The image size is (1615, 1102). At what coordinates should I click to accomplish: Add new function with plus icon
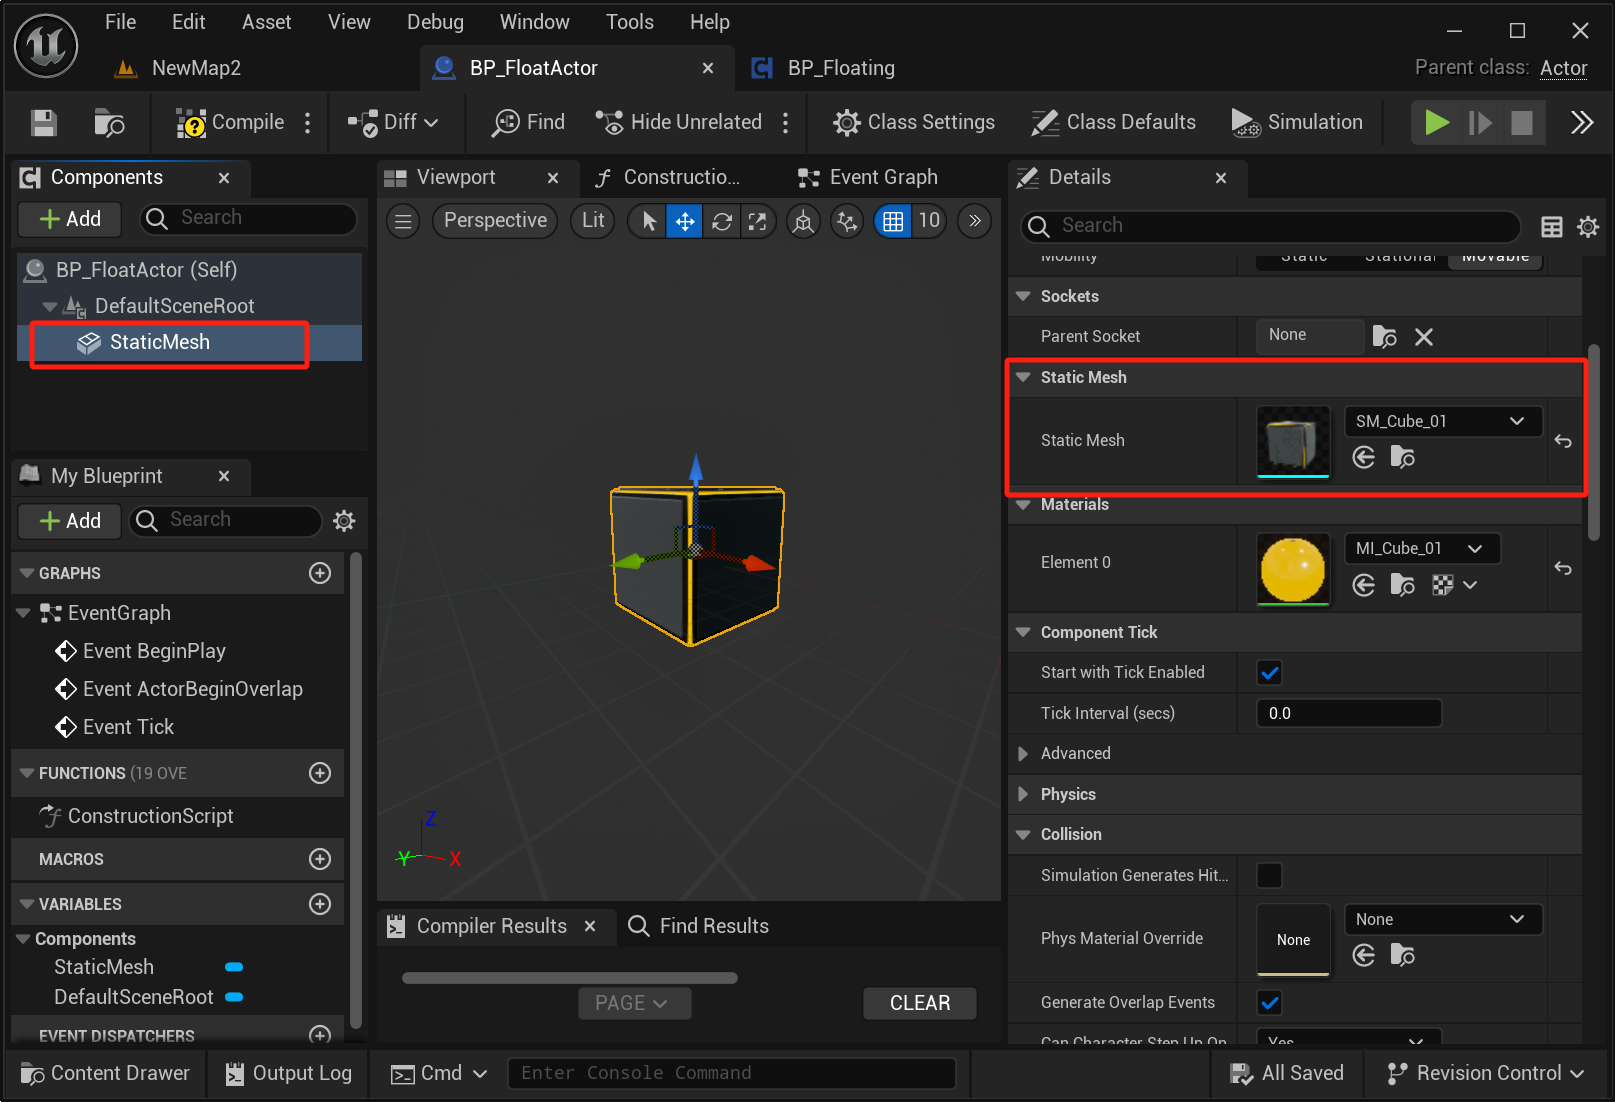pos(320,773)
